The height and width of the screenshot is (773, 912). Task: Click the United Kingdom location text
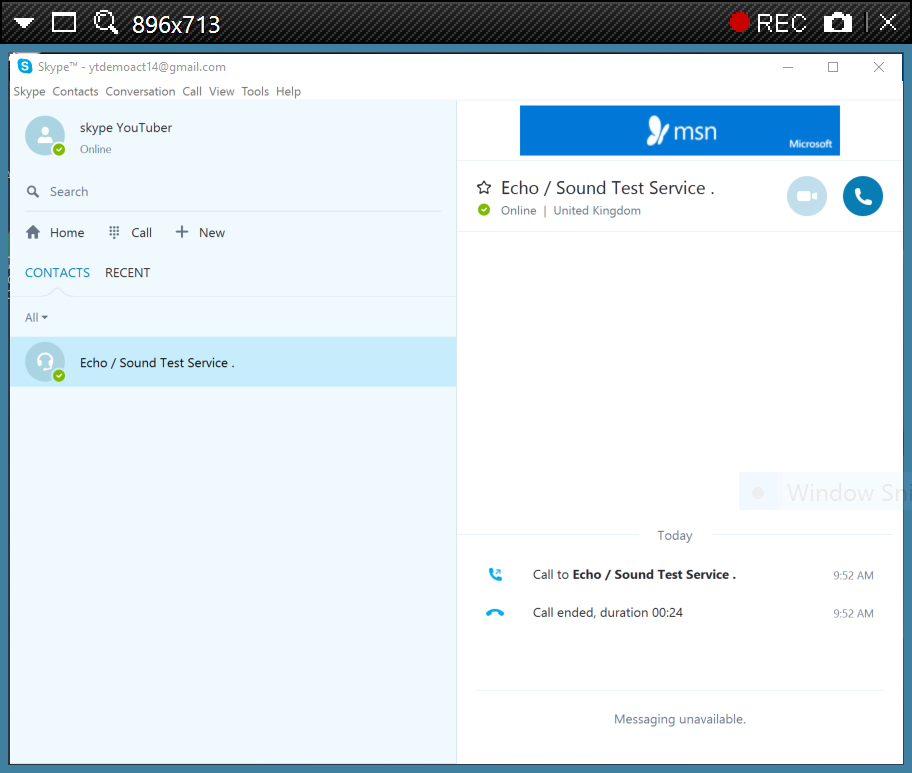click(x=597, y=211)
